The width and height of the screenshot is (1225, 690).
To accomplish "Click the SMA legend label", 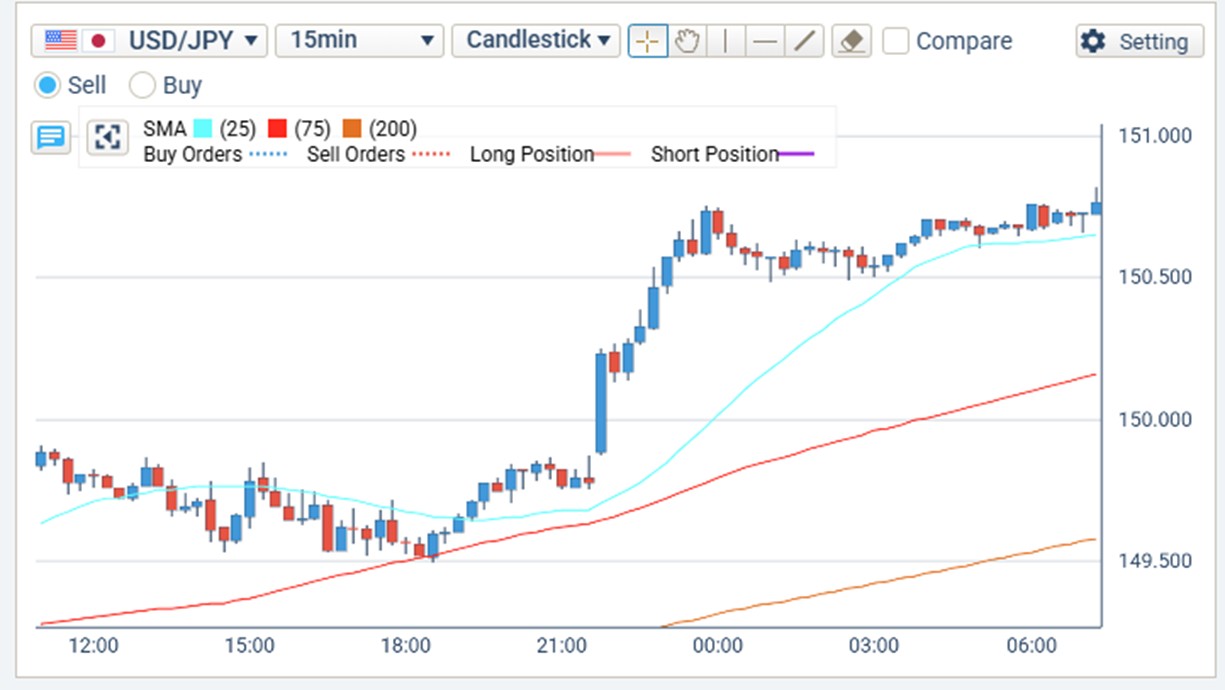I will pyautogui.click(x=165, y=128).
